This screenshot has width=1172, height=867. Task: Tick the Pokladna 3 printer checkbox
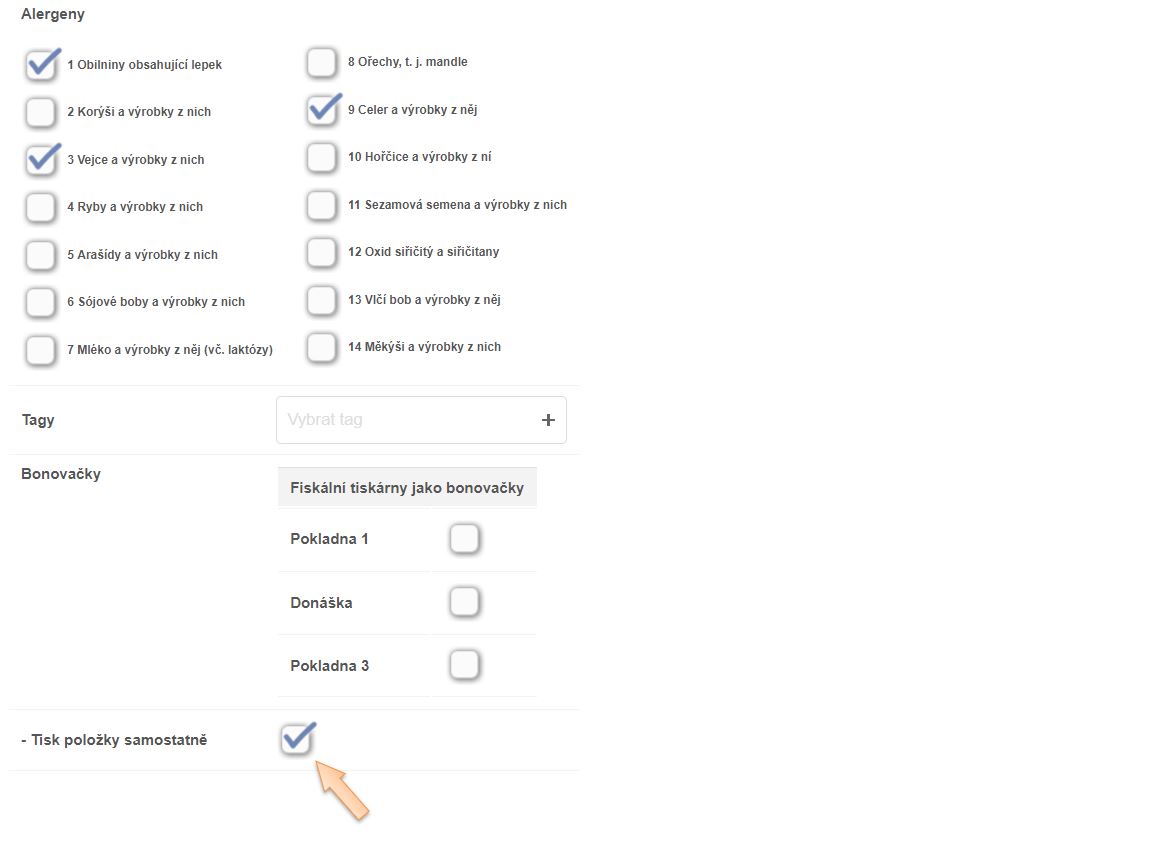[x=464, y=666]
